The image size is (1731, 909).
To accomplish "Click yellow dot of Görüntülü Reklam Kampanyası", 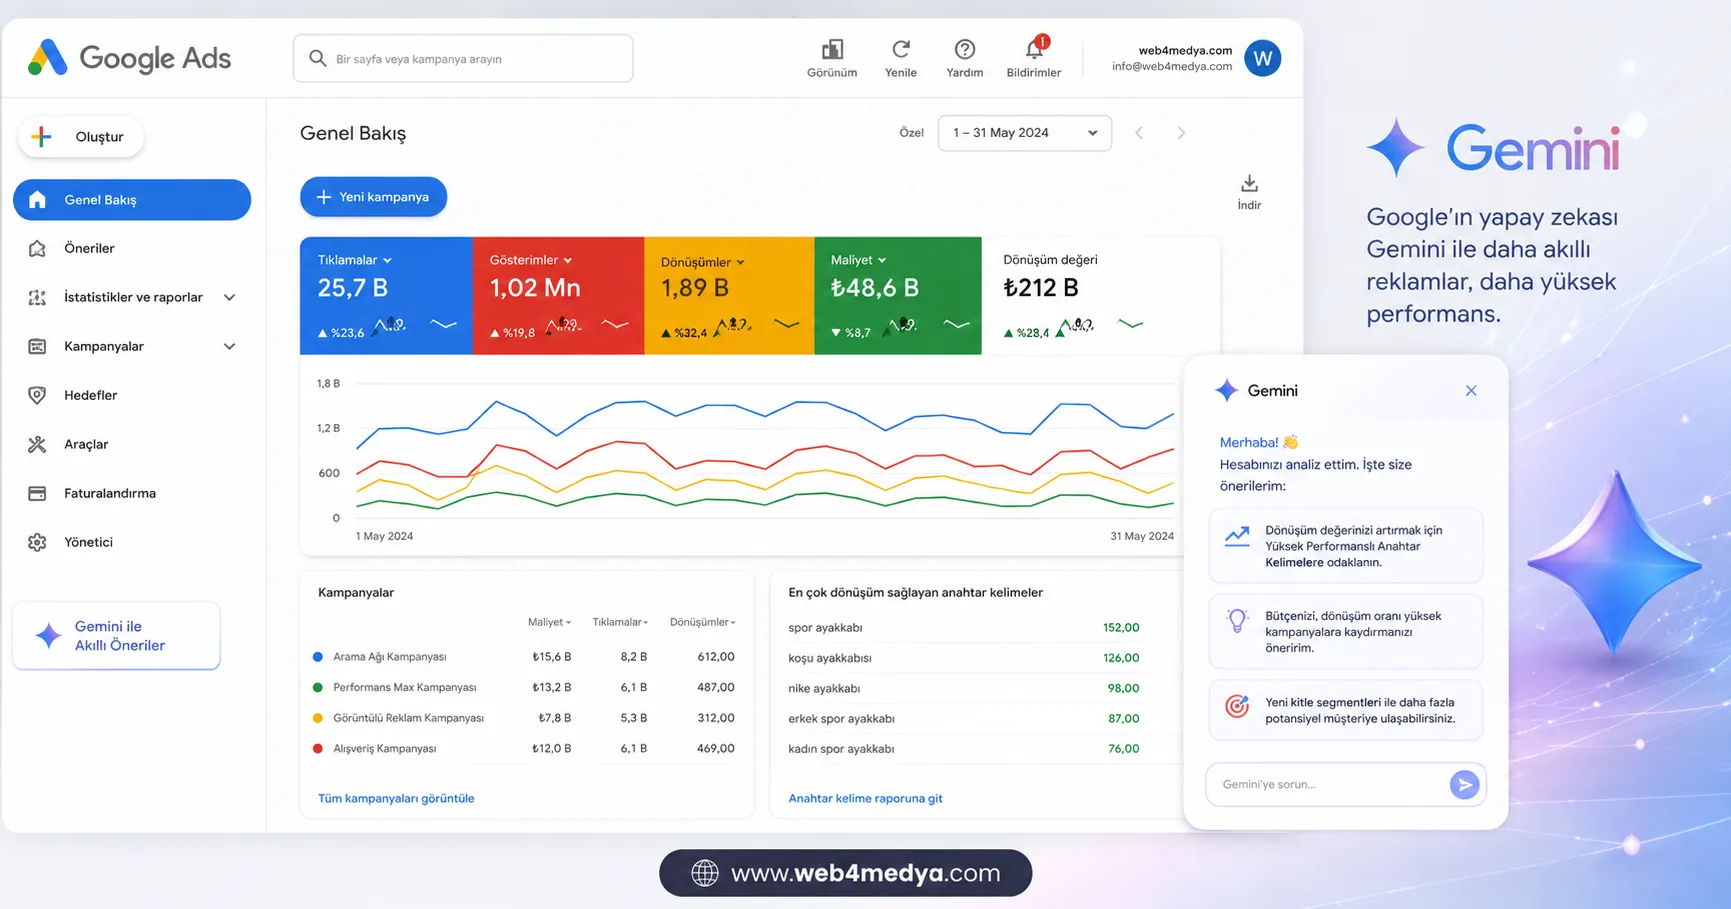I will [318, 718].
